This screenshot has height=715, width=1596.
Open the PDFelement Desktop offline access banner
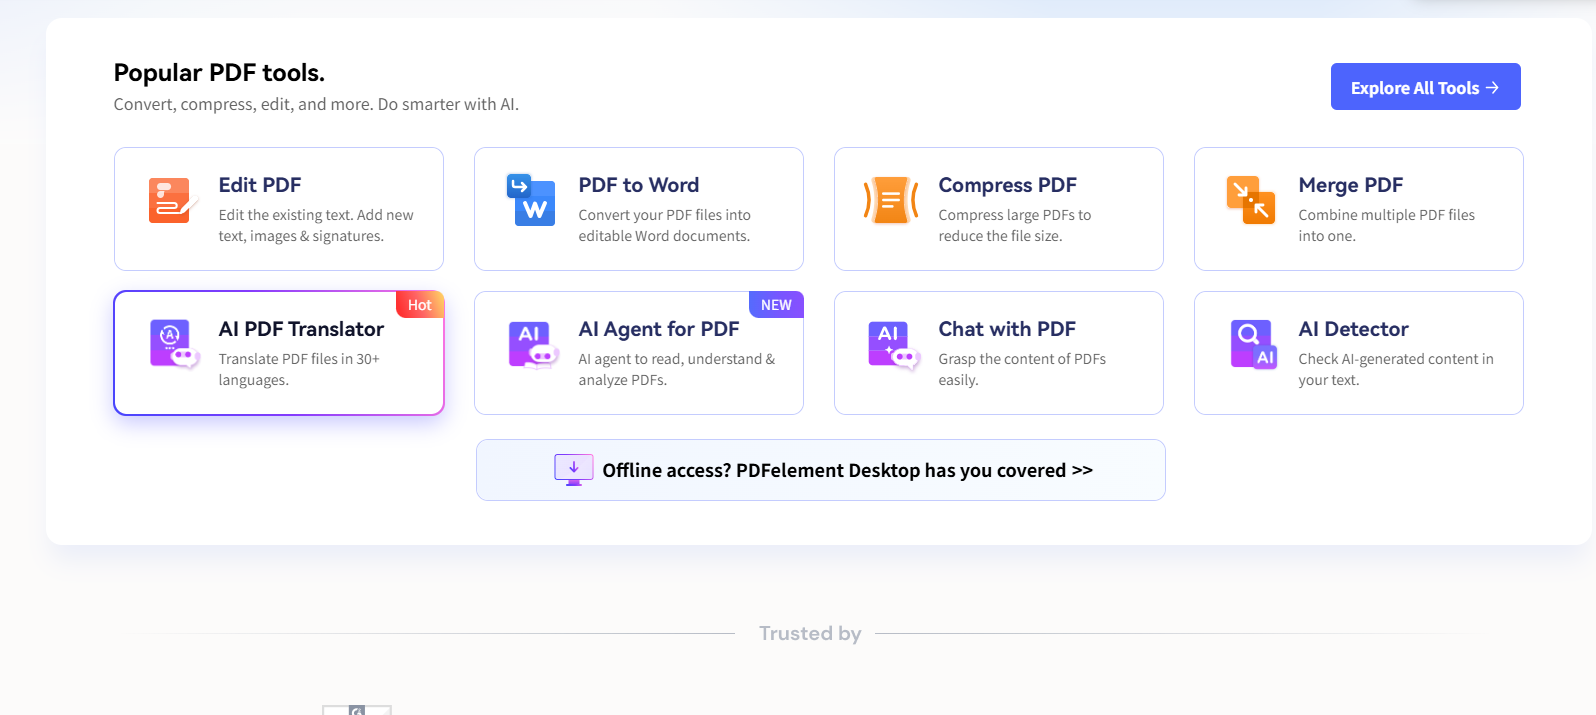[846, 471]
